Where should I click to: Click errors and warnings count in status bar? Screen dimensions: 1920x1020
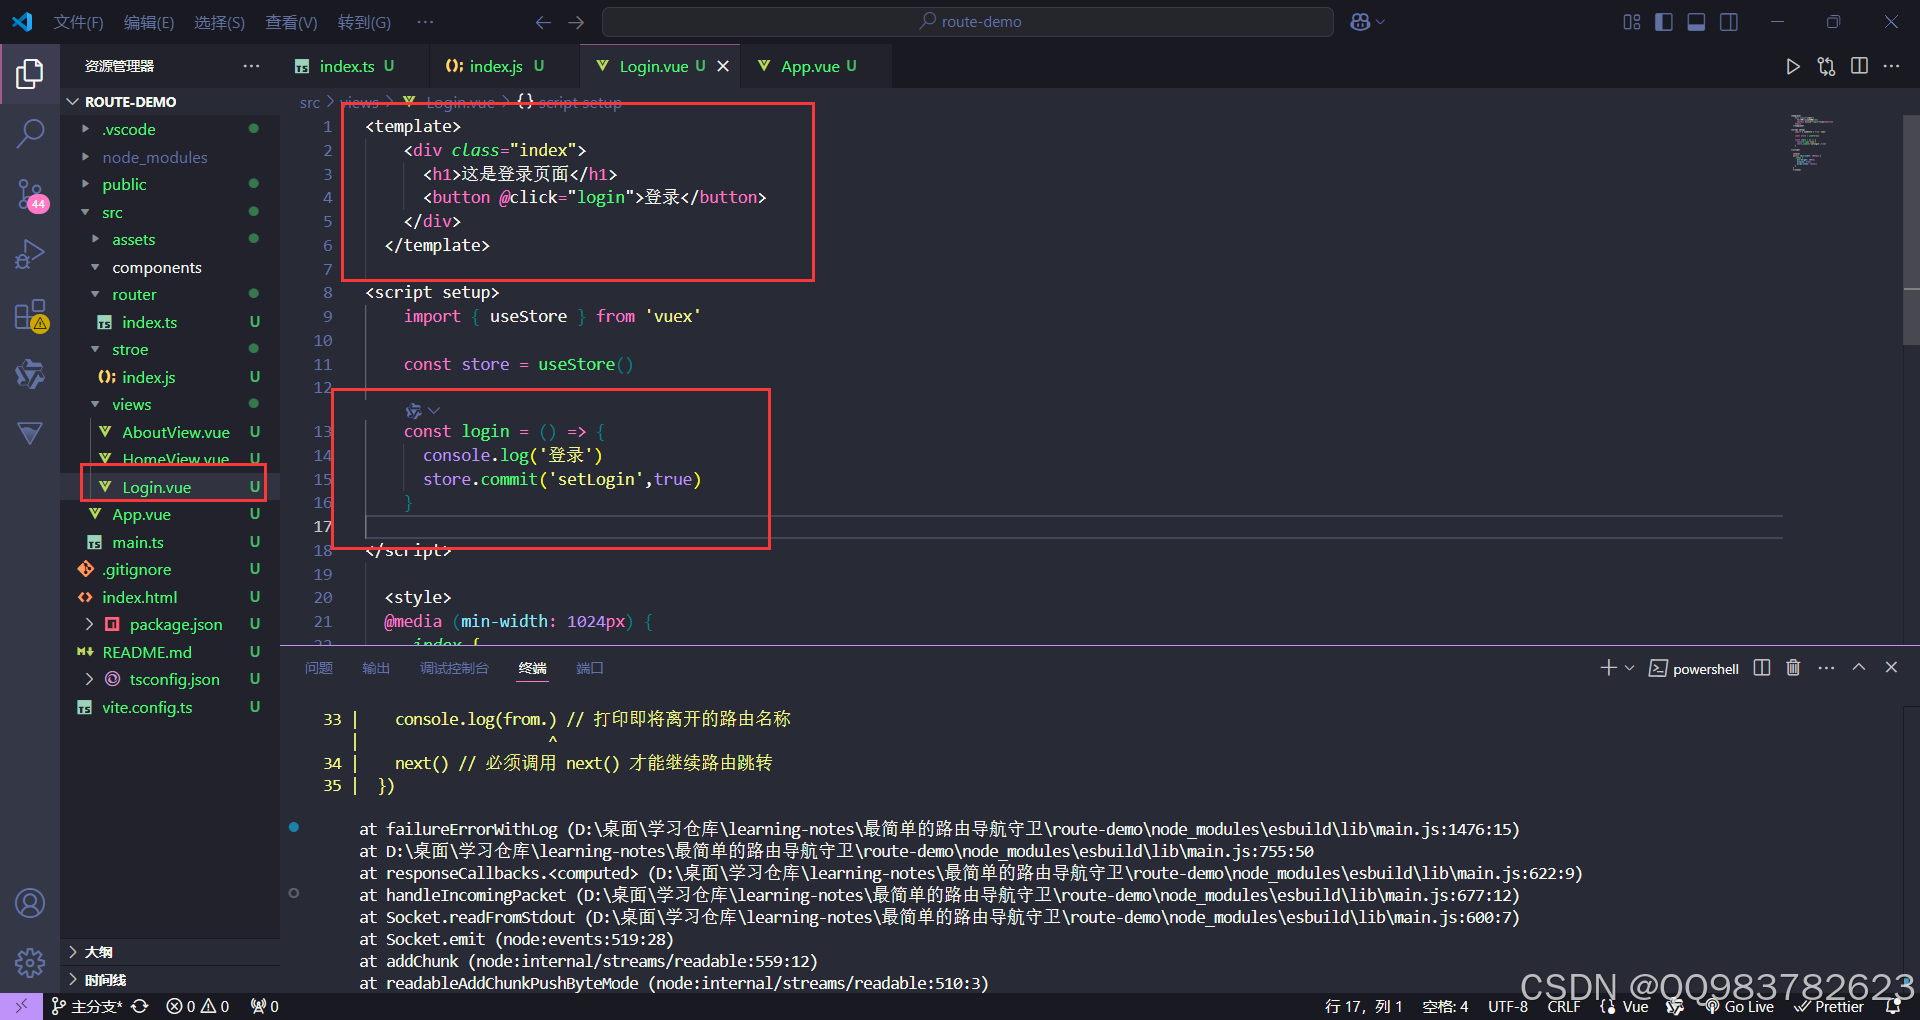[x=198, y=1007]
